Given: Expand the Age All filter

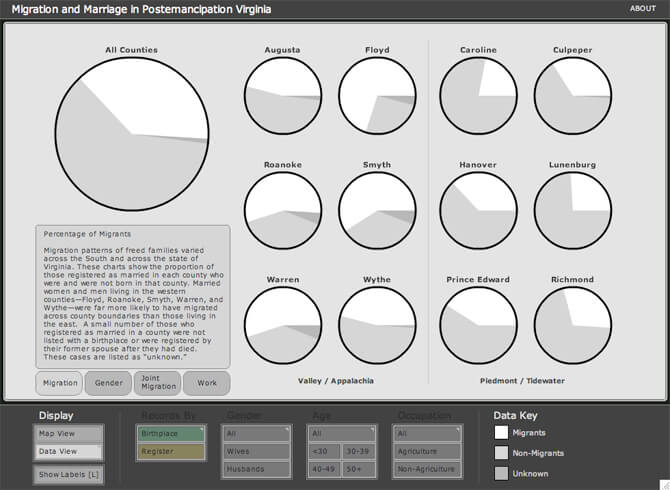Looking at the screenshot, I should pos(341,434).
